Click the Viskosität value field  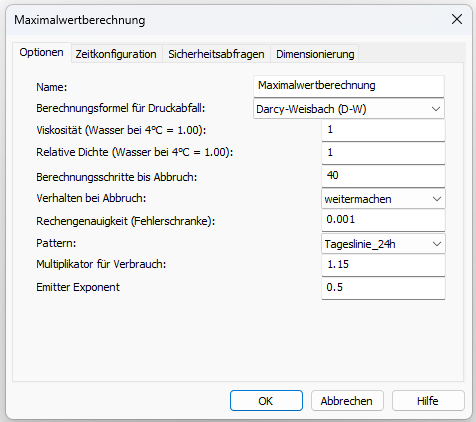click(x=383, y=130)
